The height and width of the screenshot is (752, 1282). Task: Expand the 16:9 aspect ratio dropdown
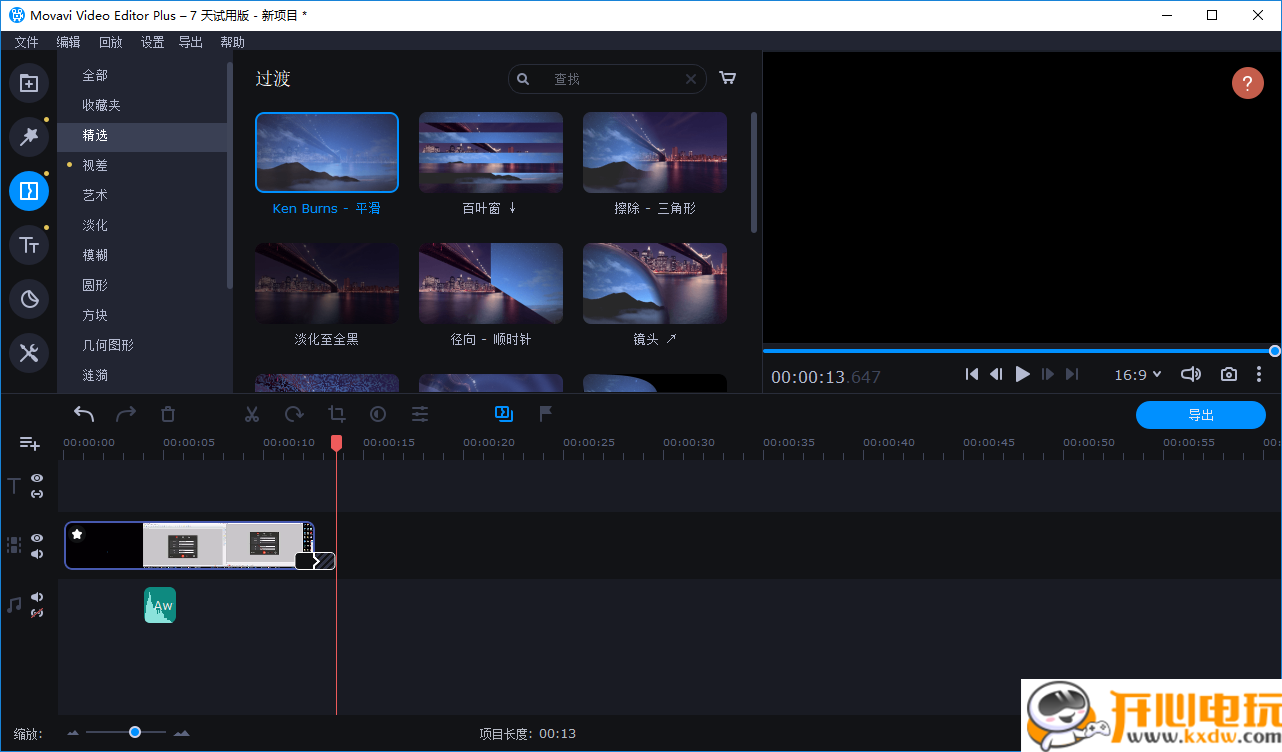(1138, 374)
